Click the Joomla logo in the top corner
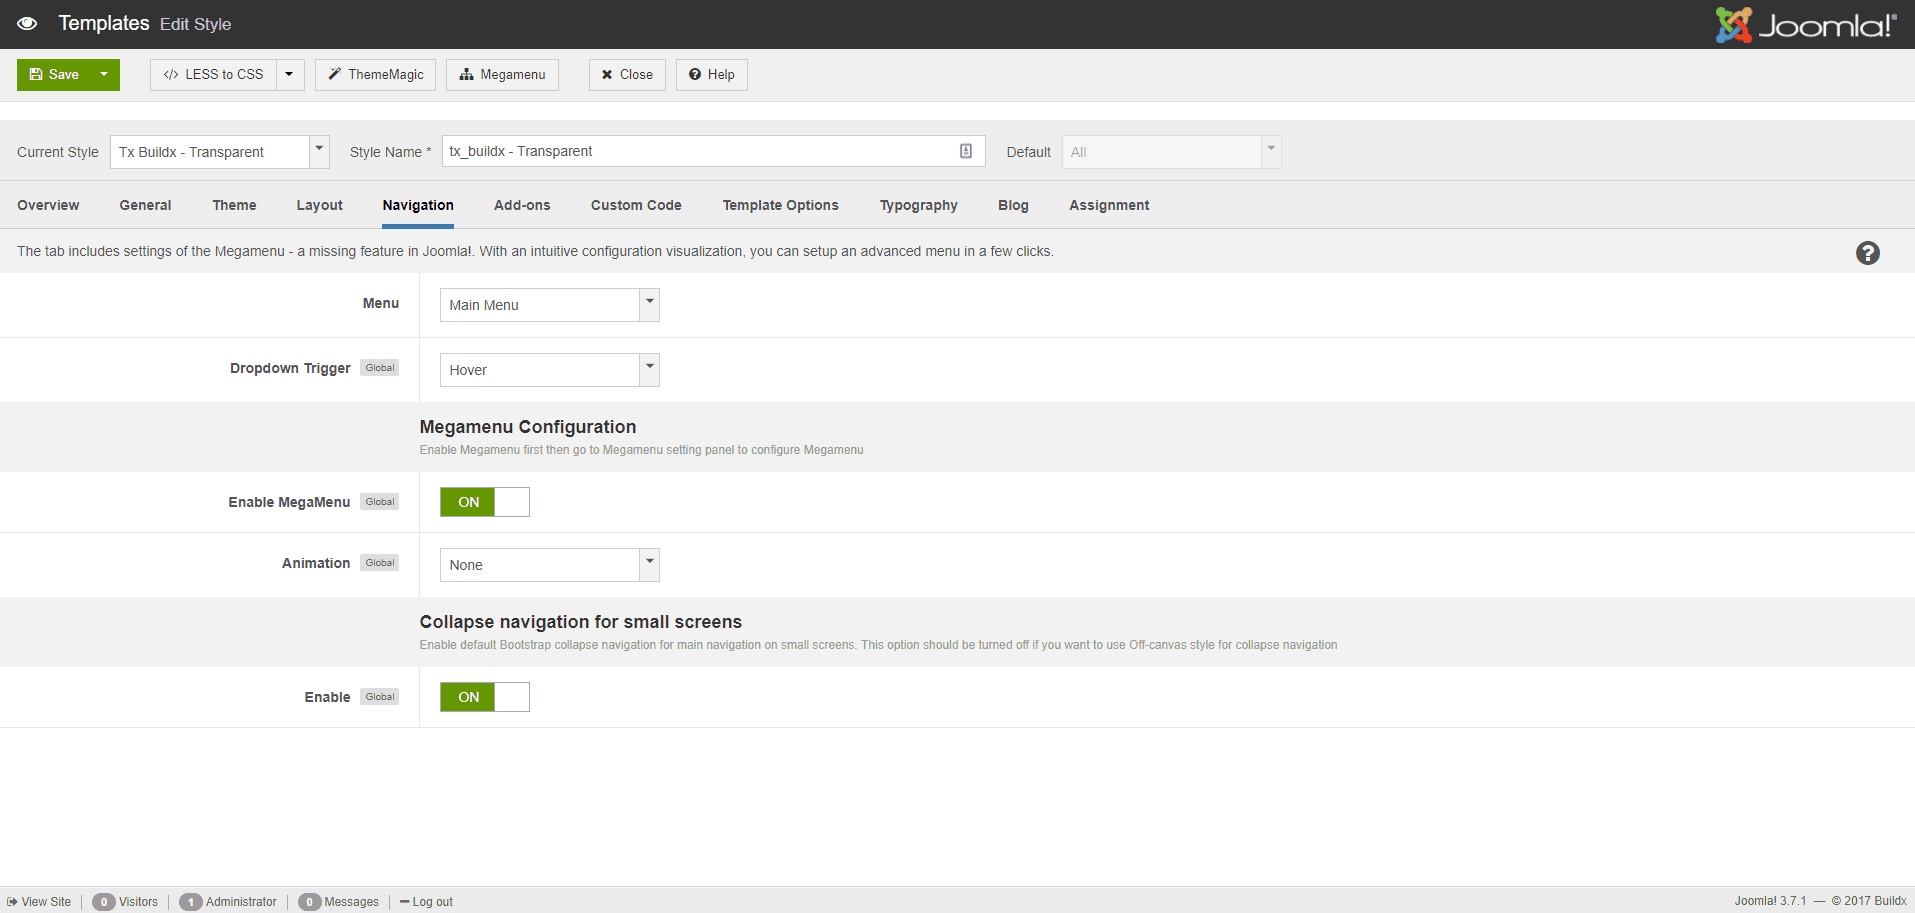1915x913 pixels. point(1805,24)
